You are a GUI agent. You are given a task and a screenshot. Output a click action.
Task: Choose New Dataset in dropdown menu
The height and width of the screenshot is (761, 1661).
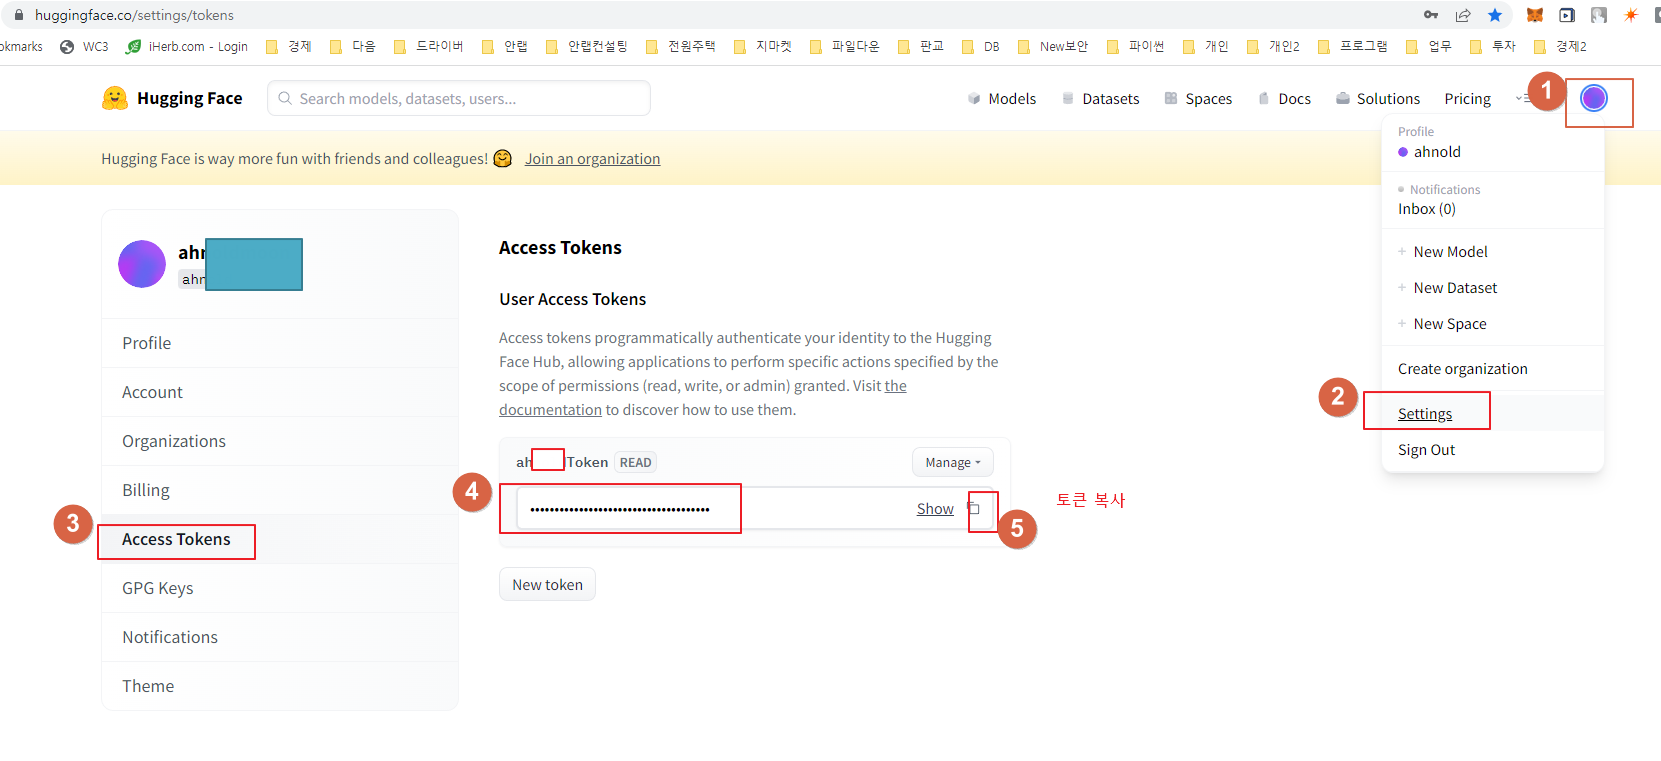1493,288
